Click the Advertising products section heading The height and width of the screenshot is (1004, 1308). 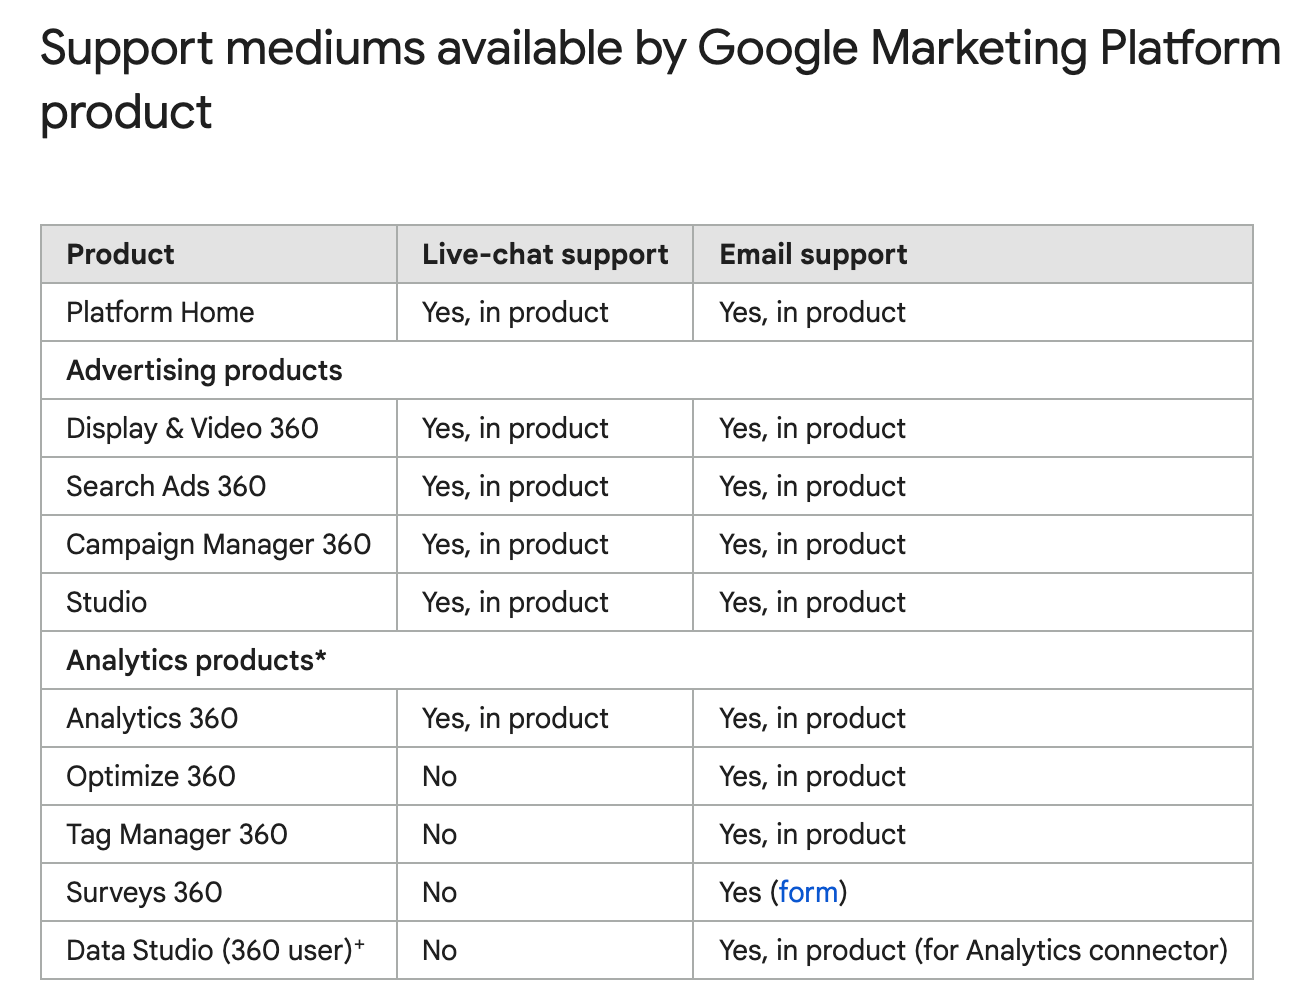click(204, 370)
